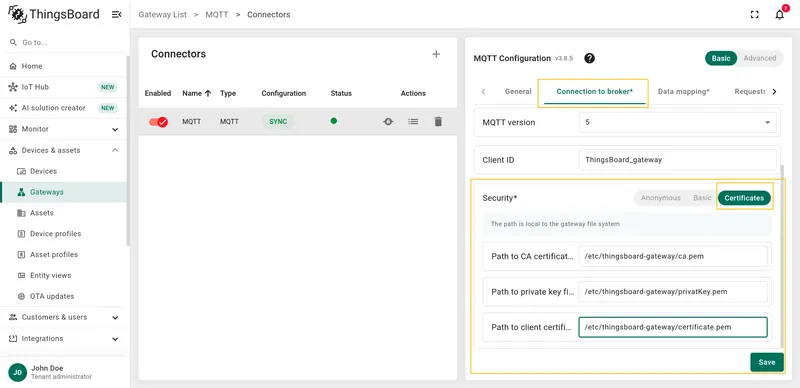Screen dimensions: 800x388
Task: Save the MQTT configuration
Action: tap(767, 362)
